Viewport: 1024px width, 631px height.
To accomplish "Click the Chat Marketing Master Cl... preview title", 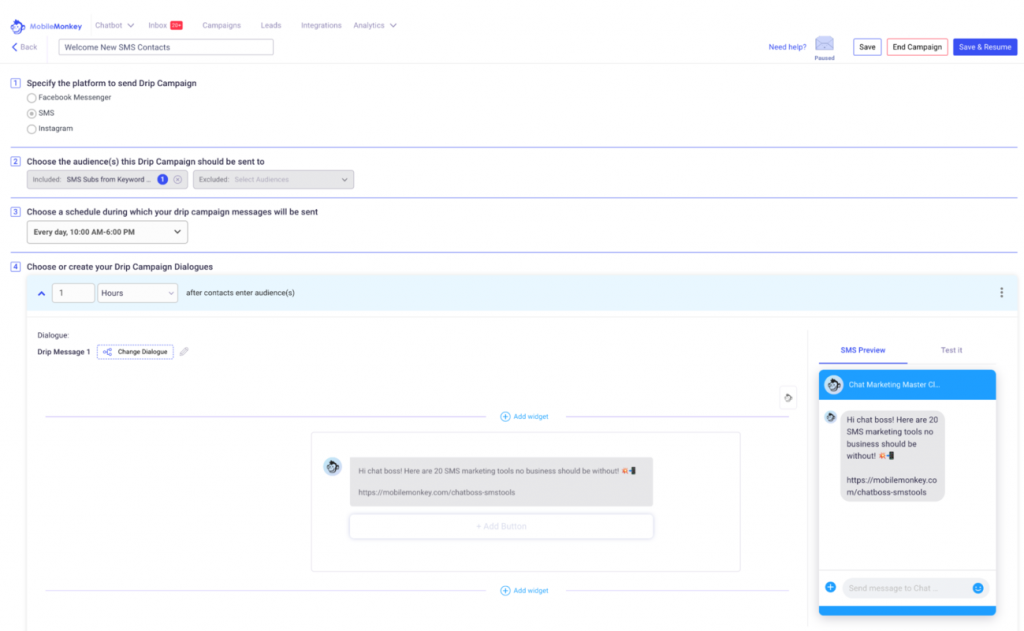I will (894, 385).
